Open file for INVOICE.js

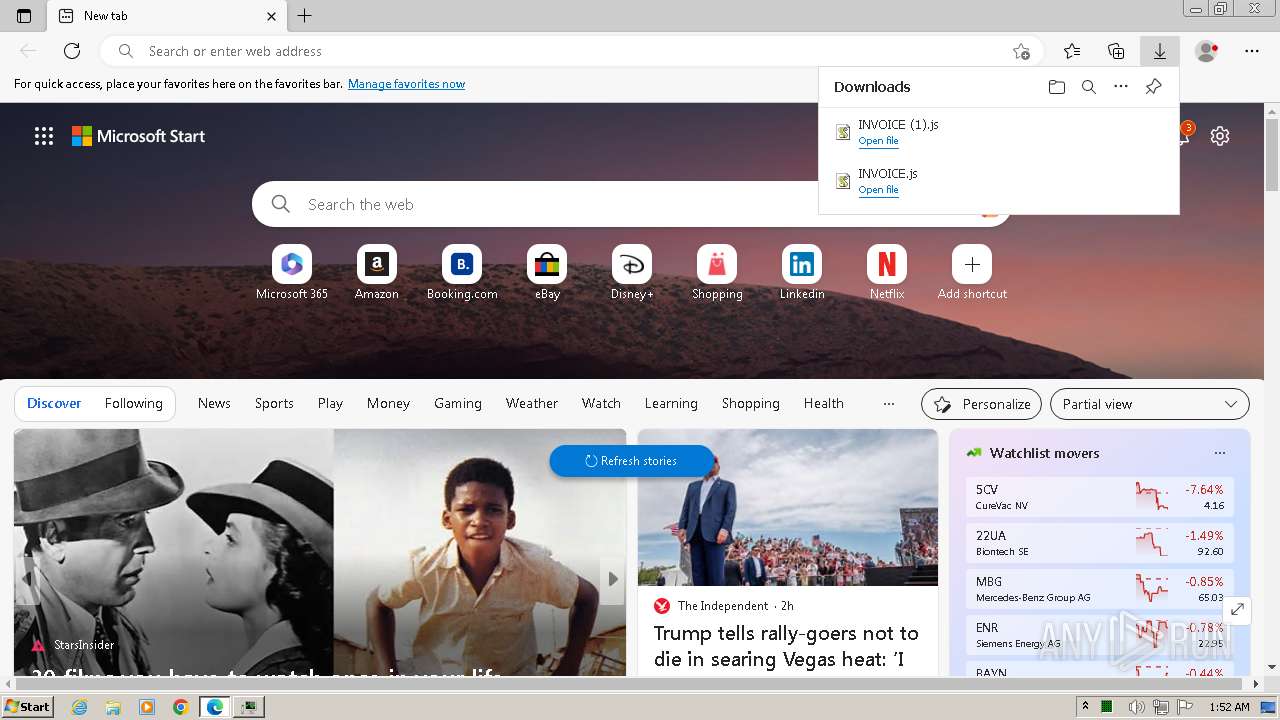point(878,190)
